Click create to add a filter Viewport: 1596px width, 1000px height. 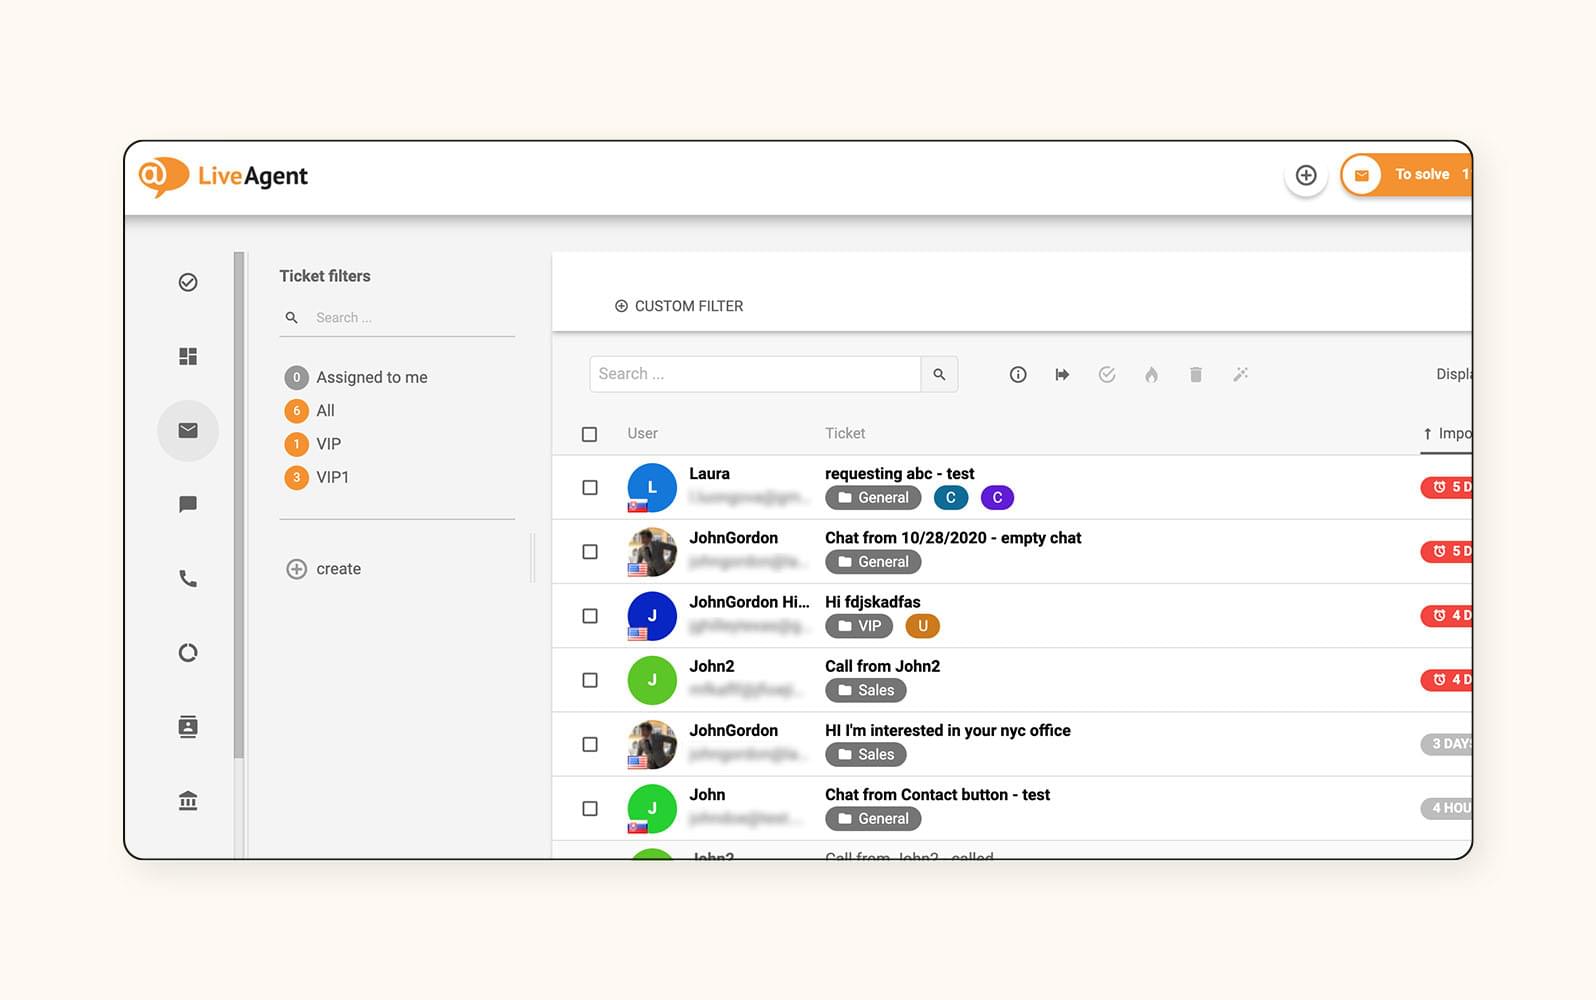coord(324,568)
